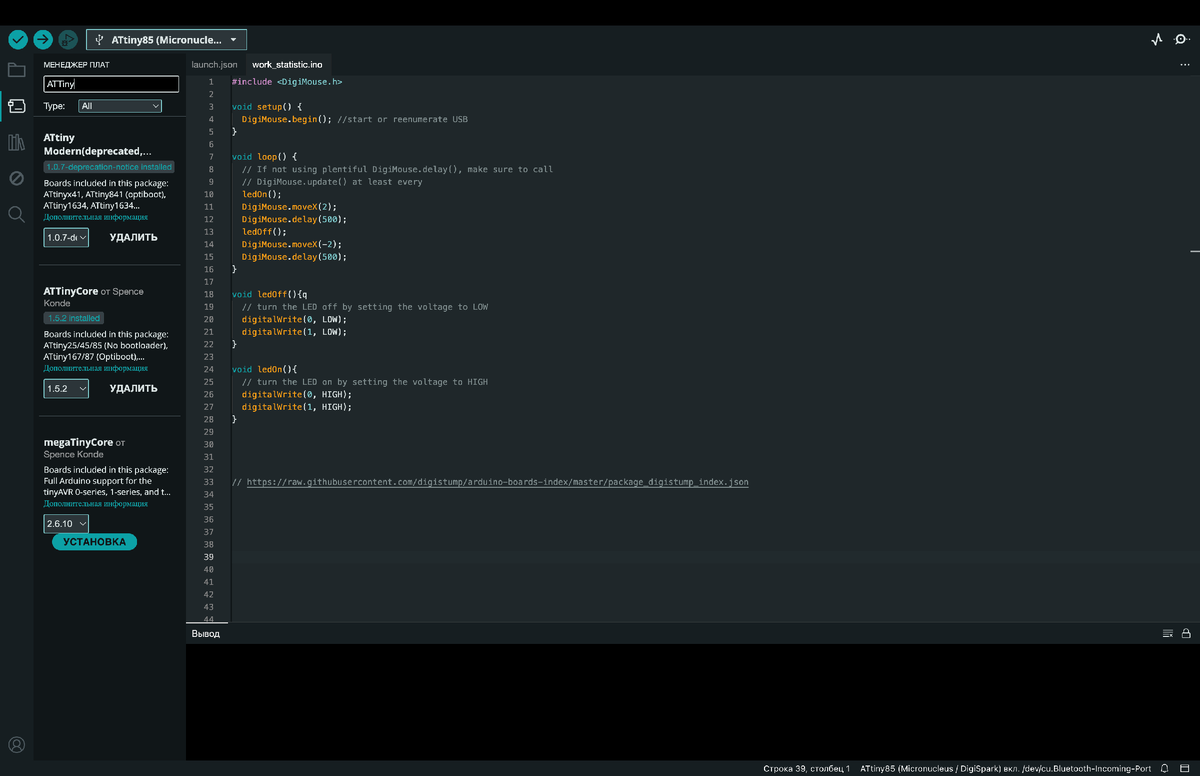Toggle output scroll lock padlock icon
This screenshot has height=776, width=1200.
1186,633
